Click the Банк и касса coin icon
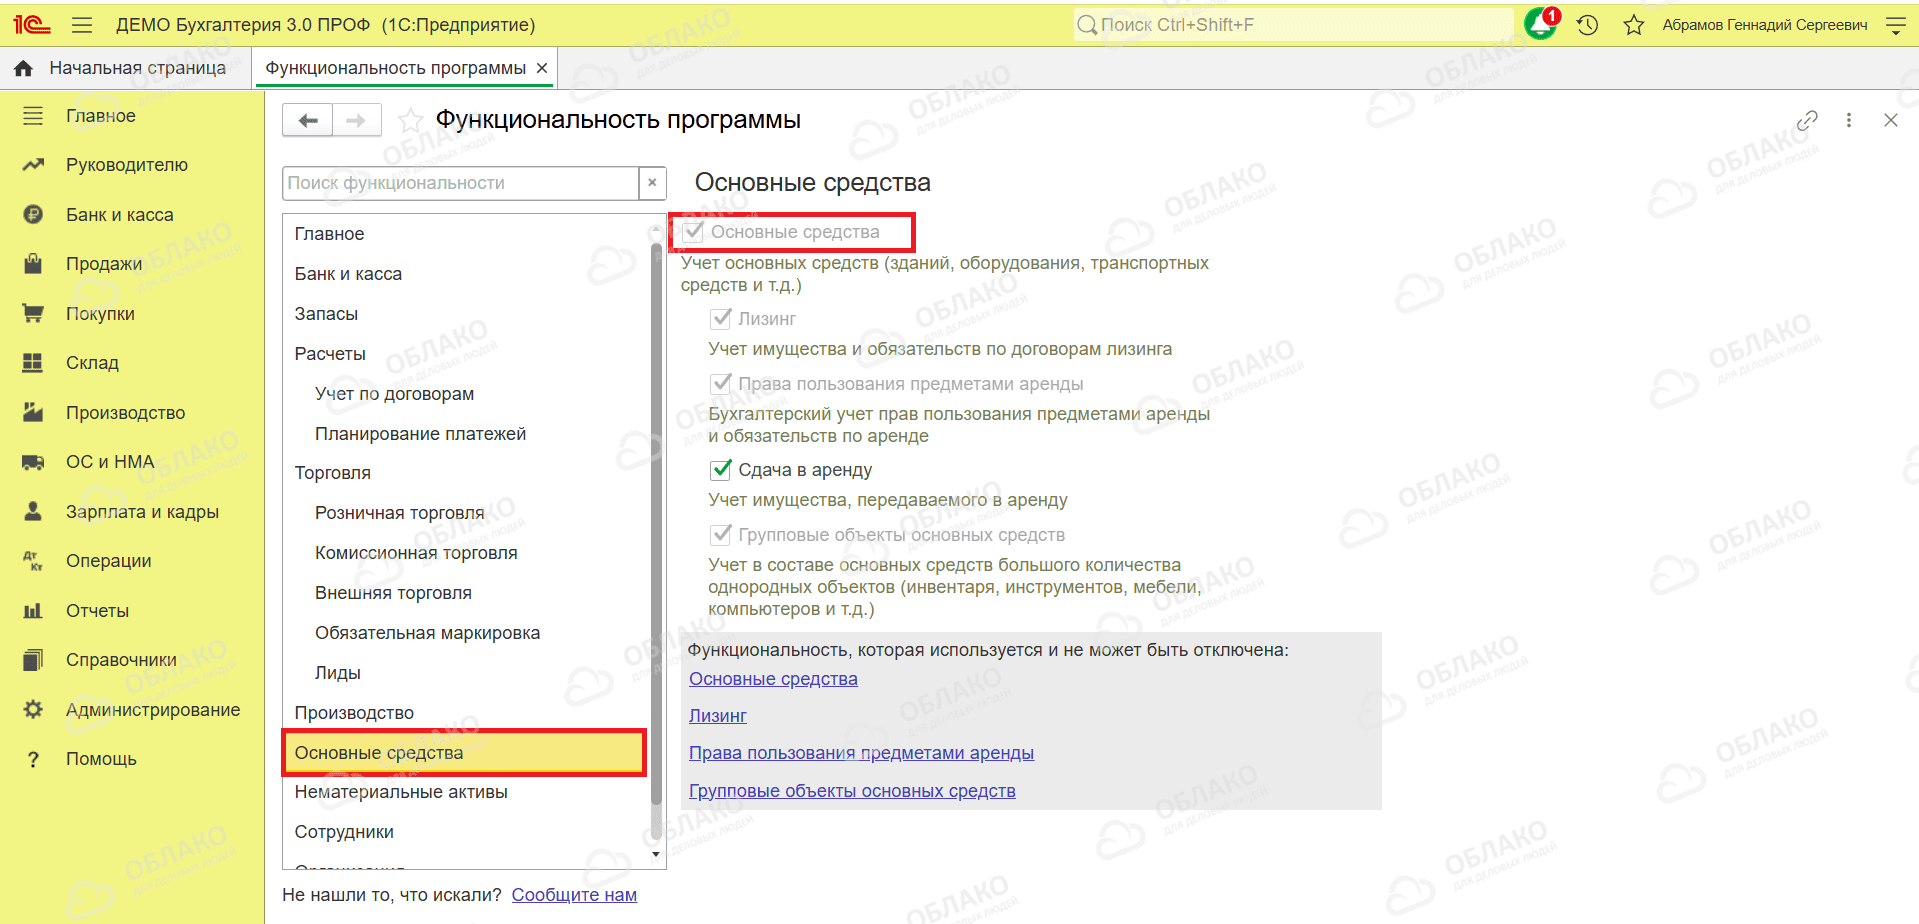 [33, 214]
